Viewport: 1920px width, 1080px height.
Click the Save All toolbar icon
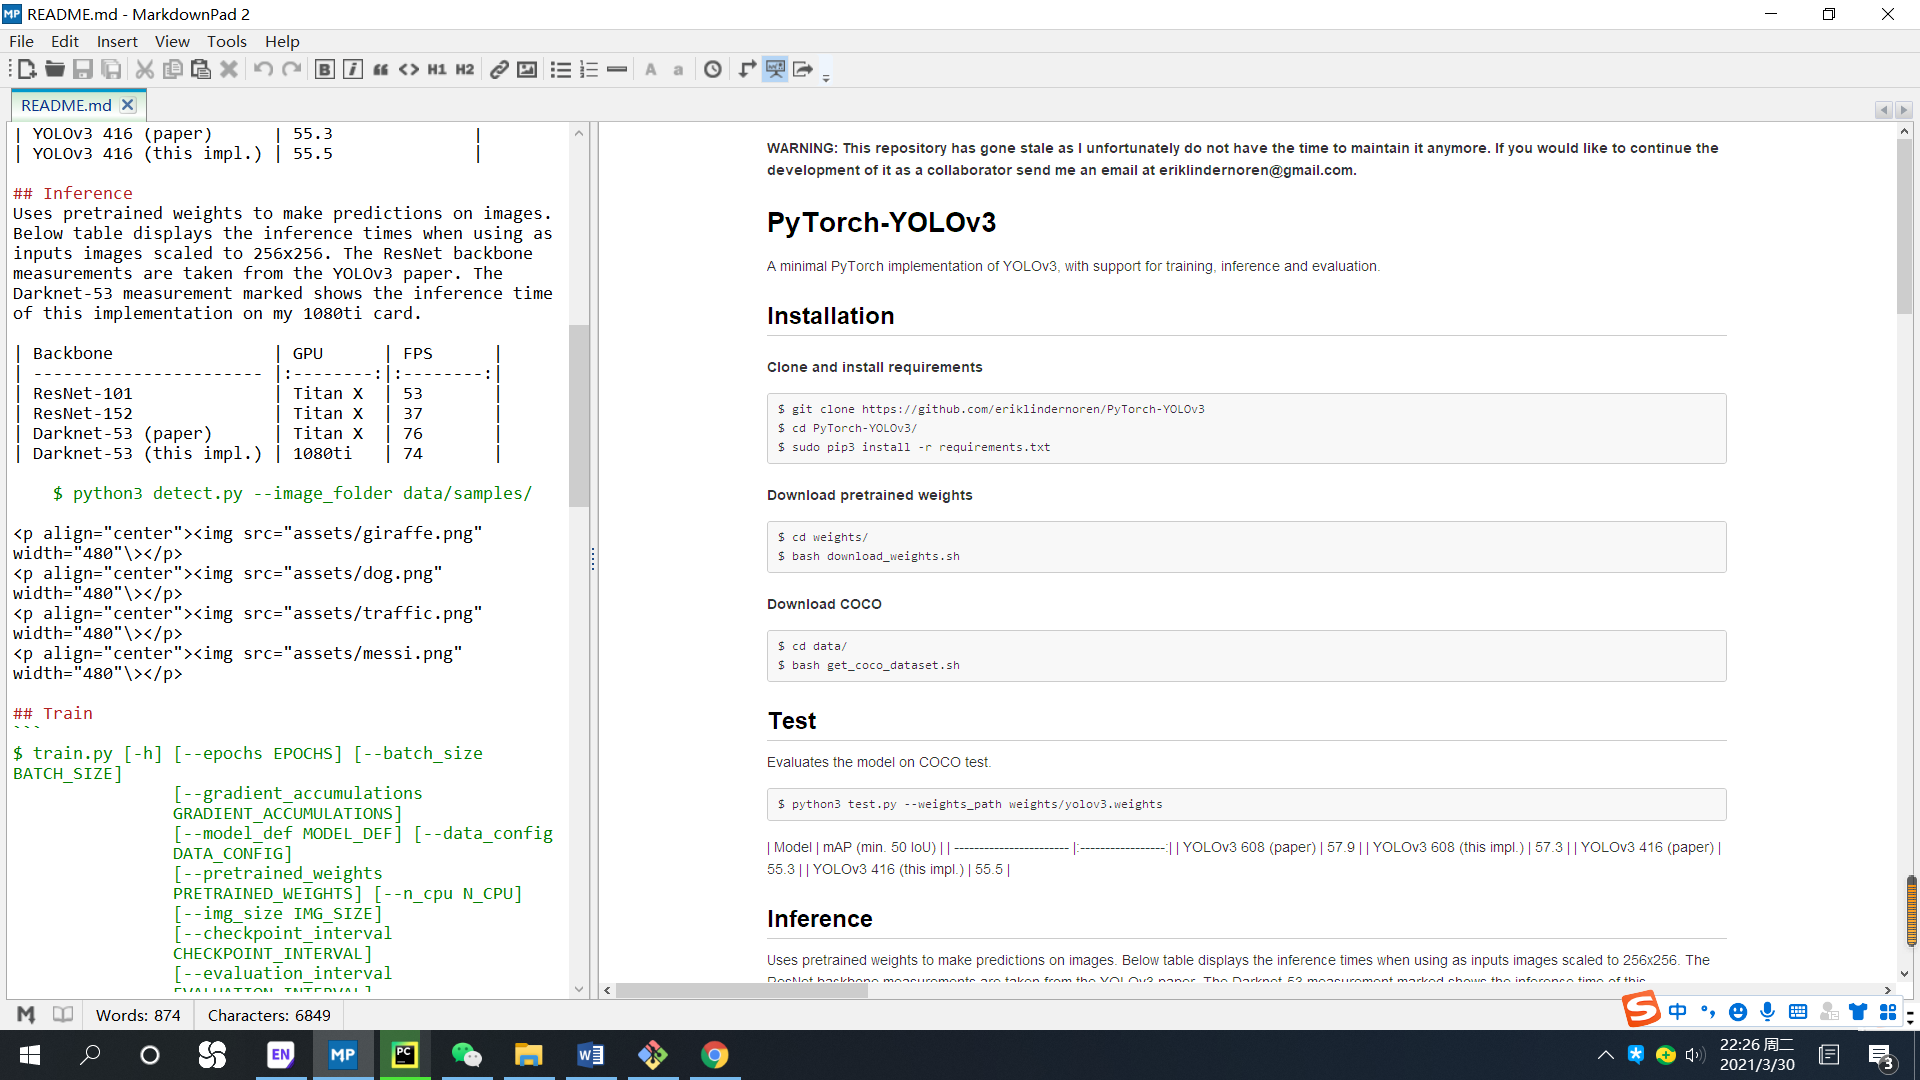(x=112, y=69)
